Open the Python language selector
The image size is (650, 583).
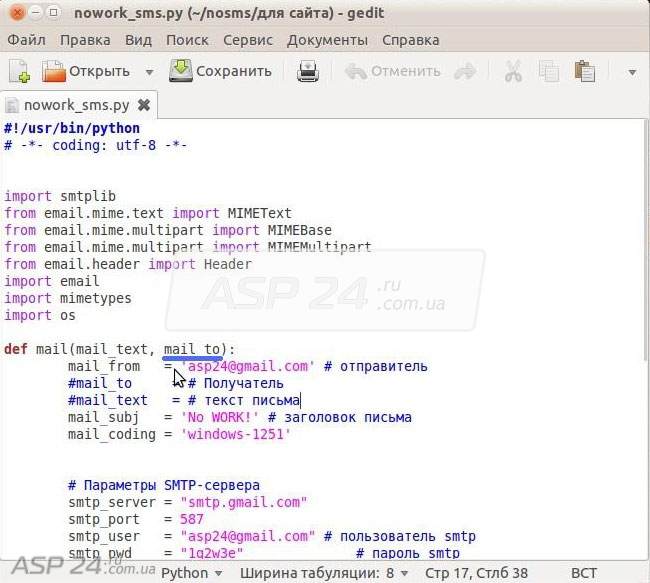coord(192,573)
